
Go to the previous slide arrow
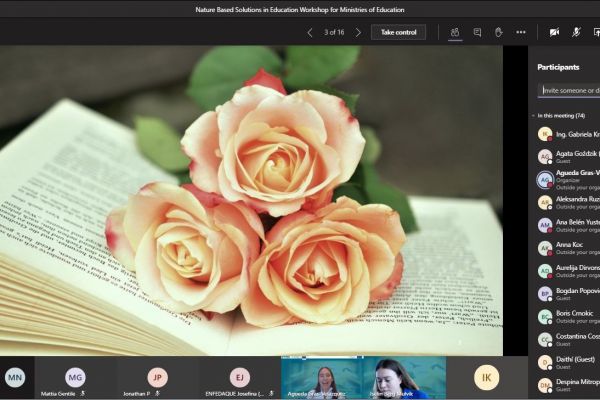coord(310,33)
